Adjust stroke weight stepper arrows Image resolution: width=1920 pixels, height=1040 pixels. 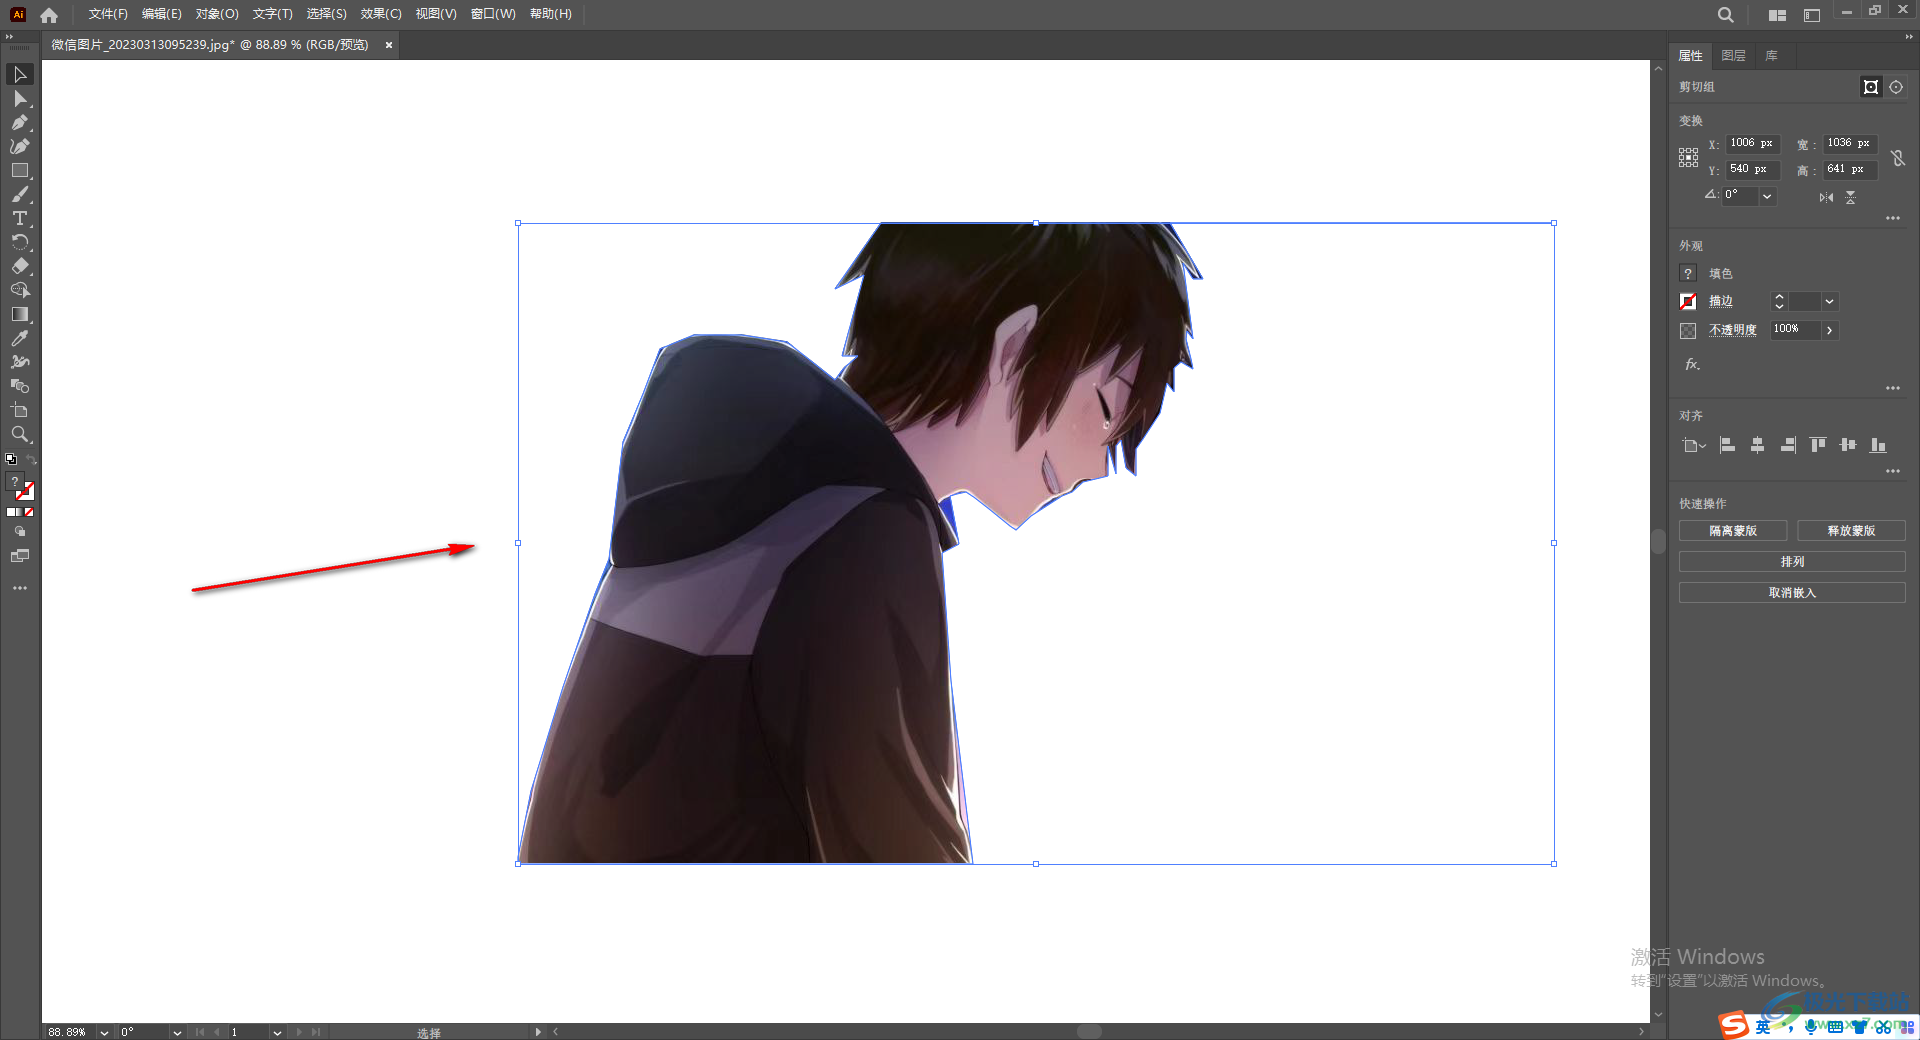pos(1779,301)
